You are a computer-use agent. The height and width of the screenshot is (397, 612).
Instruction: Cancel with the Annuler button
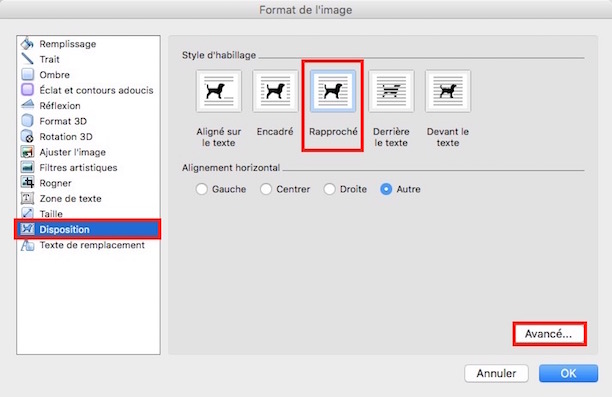tap(496, 374)
